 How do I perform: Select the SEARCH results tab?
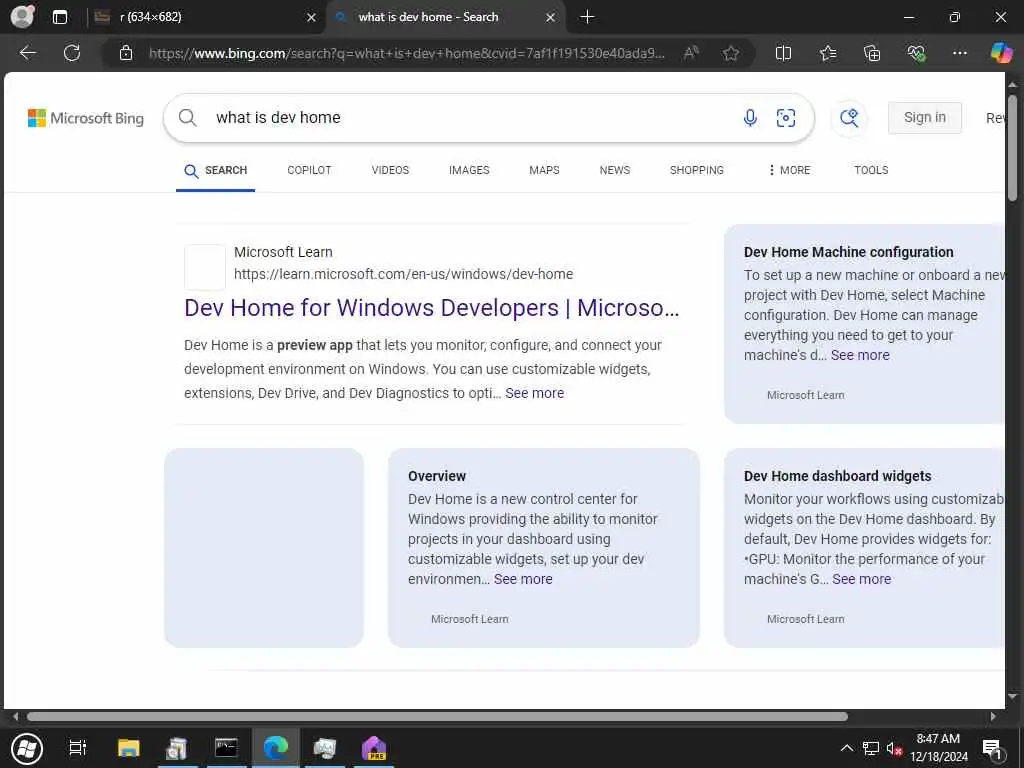[216, 170]
